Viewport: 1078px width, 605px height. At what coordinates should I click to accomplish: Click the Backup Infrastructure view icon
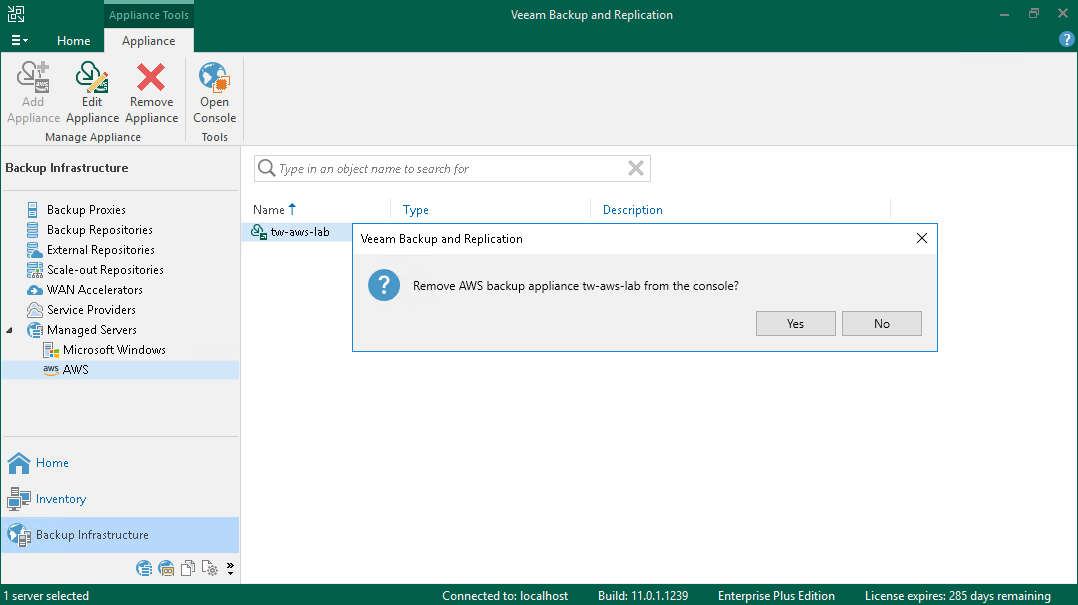[x=19, y=535]
